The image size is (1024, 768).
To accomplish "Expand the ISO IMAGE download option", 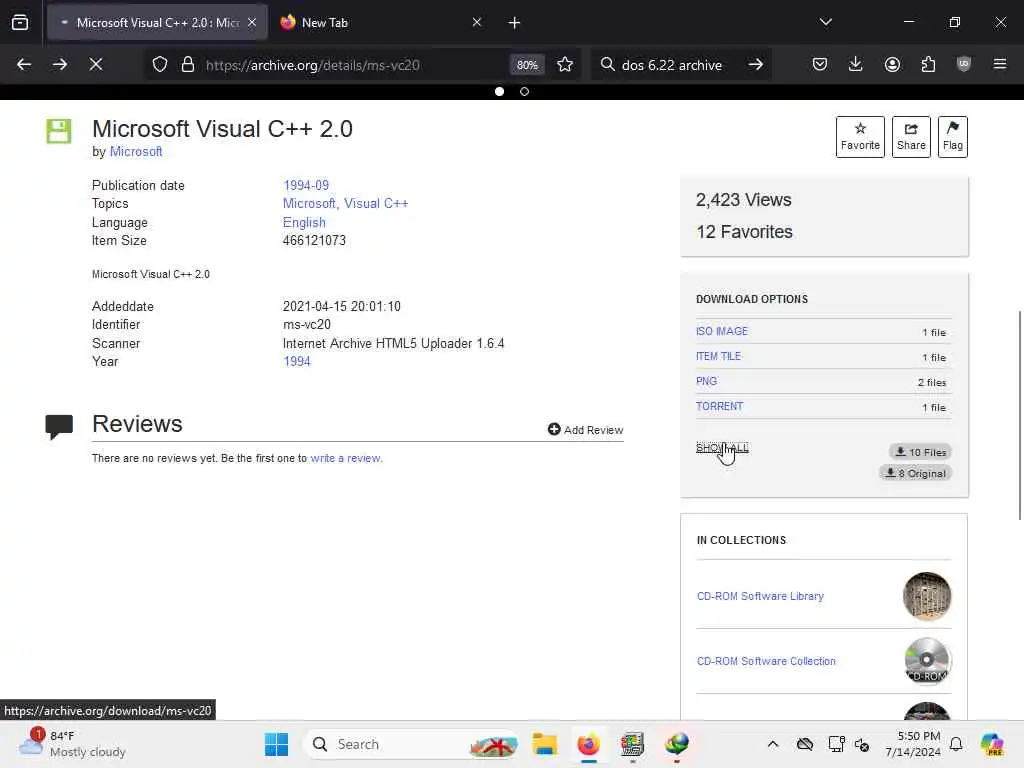I will click(x=722, y=331).
